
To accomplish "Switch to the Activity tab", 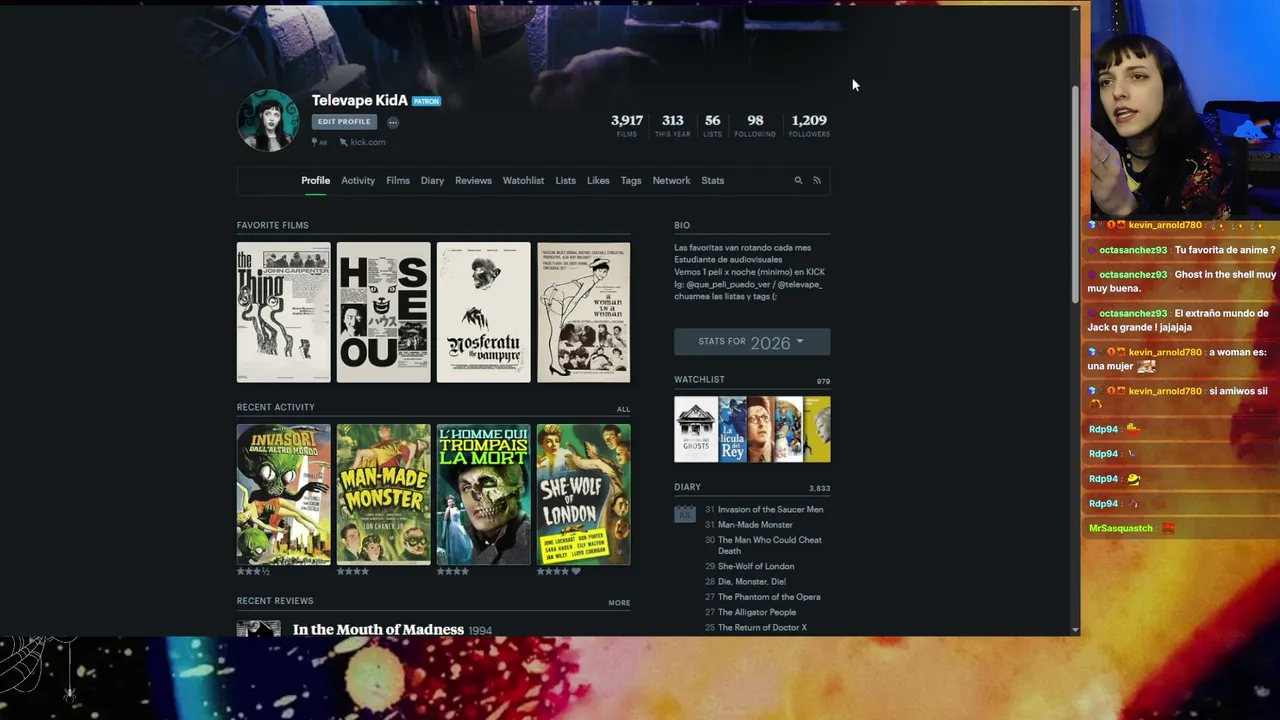I will [358, 181].
